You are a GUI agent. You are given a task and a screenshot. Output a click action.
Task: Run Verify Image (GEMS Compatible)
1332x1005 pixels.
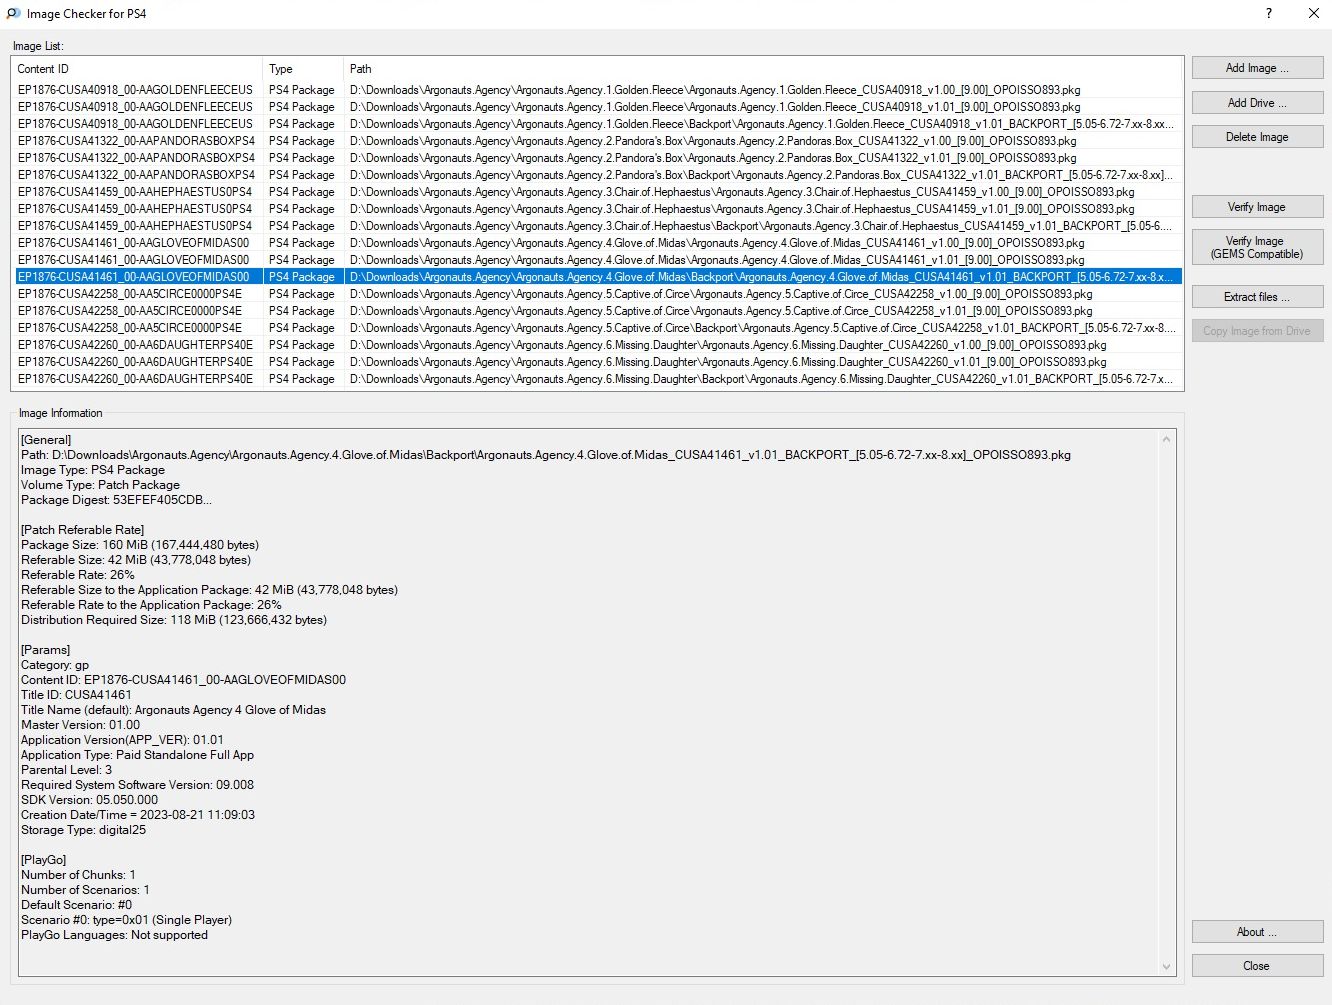point(1257,247)
